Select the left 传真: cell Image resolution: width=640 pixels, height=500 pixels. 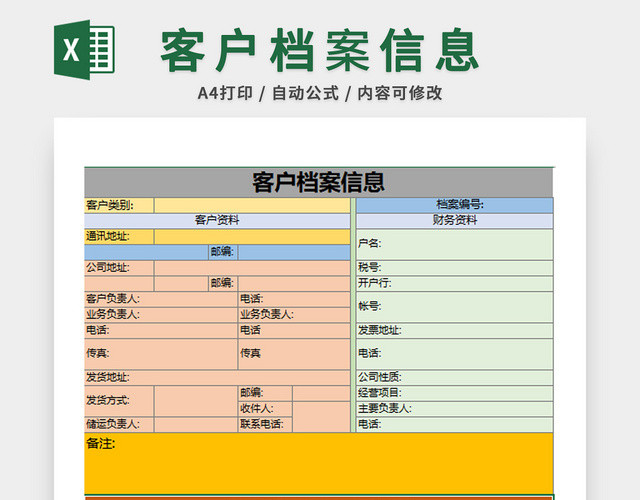point(161,353)
